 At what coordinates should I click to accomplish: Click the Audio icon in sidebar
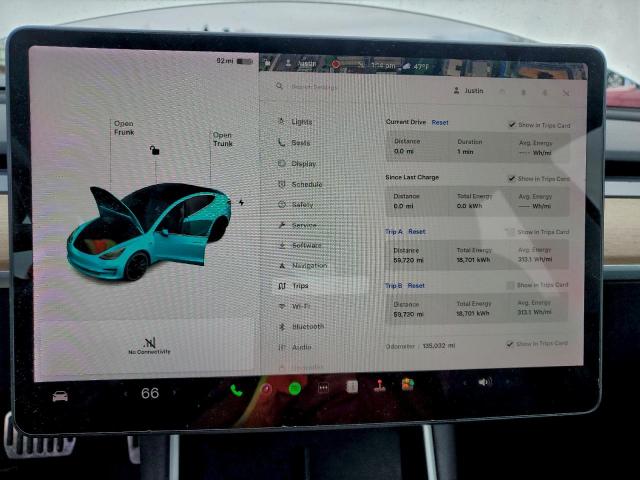coord(282,347)
